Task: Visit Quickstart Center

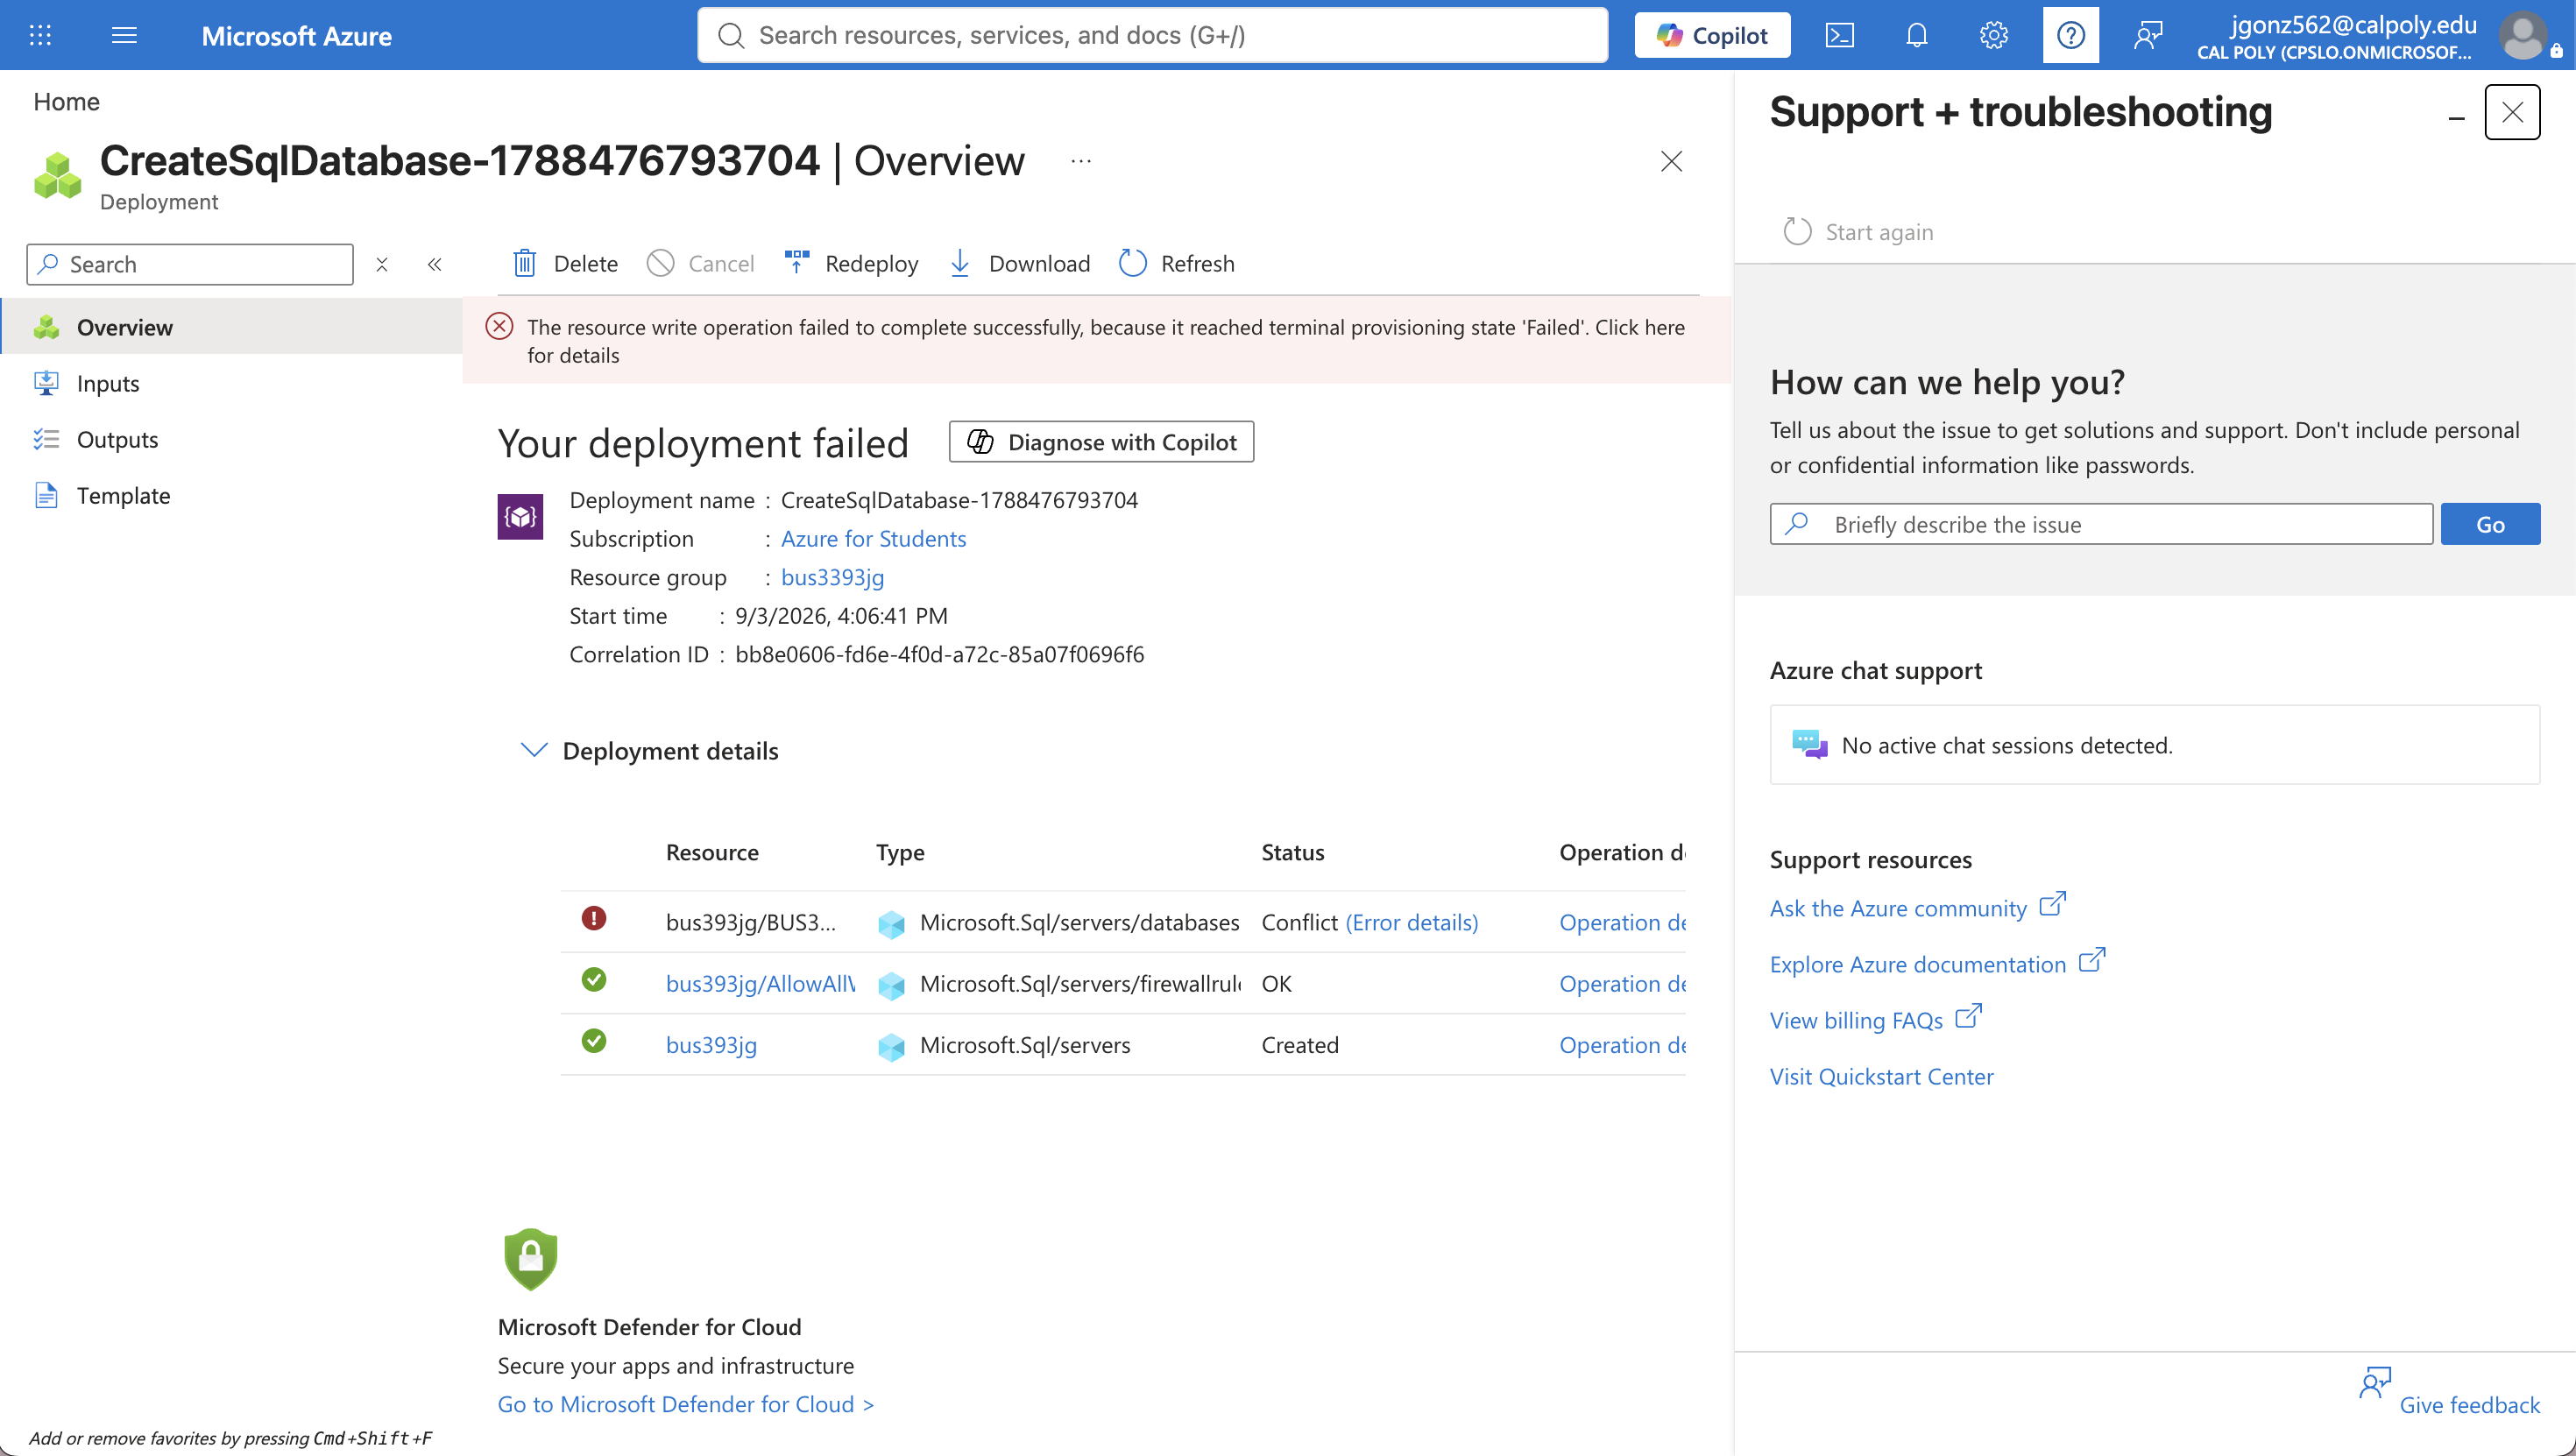Action: point(1881,1076)
